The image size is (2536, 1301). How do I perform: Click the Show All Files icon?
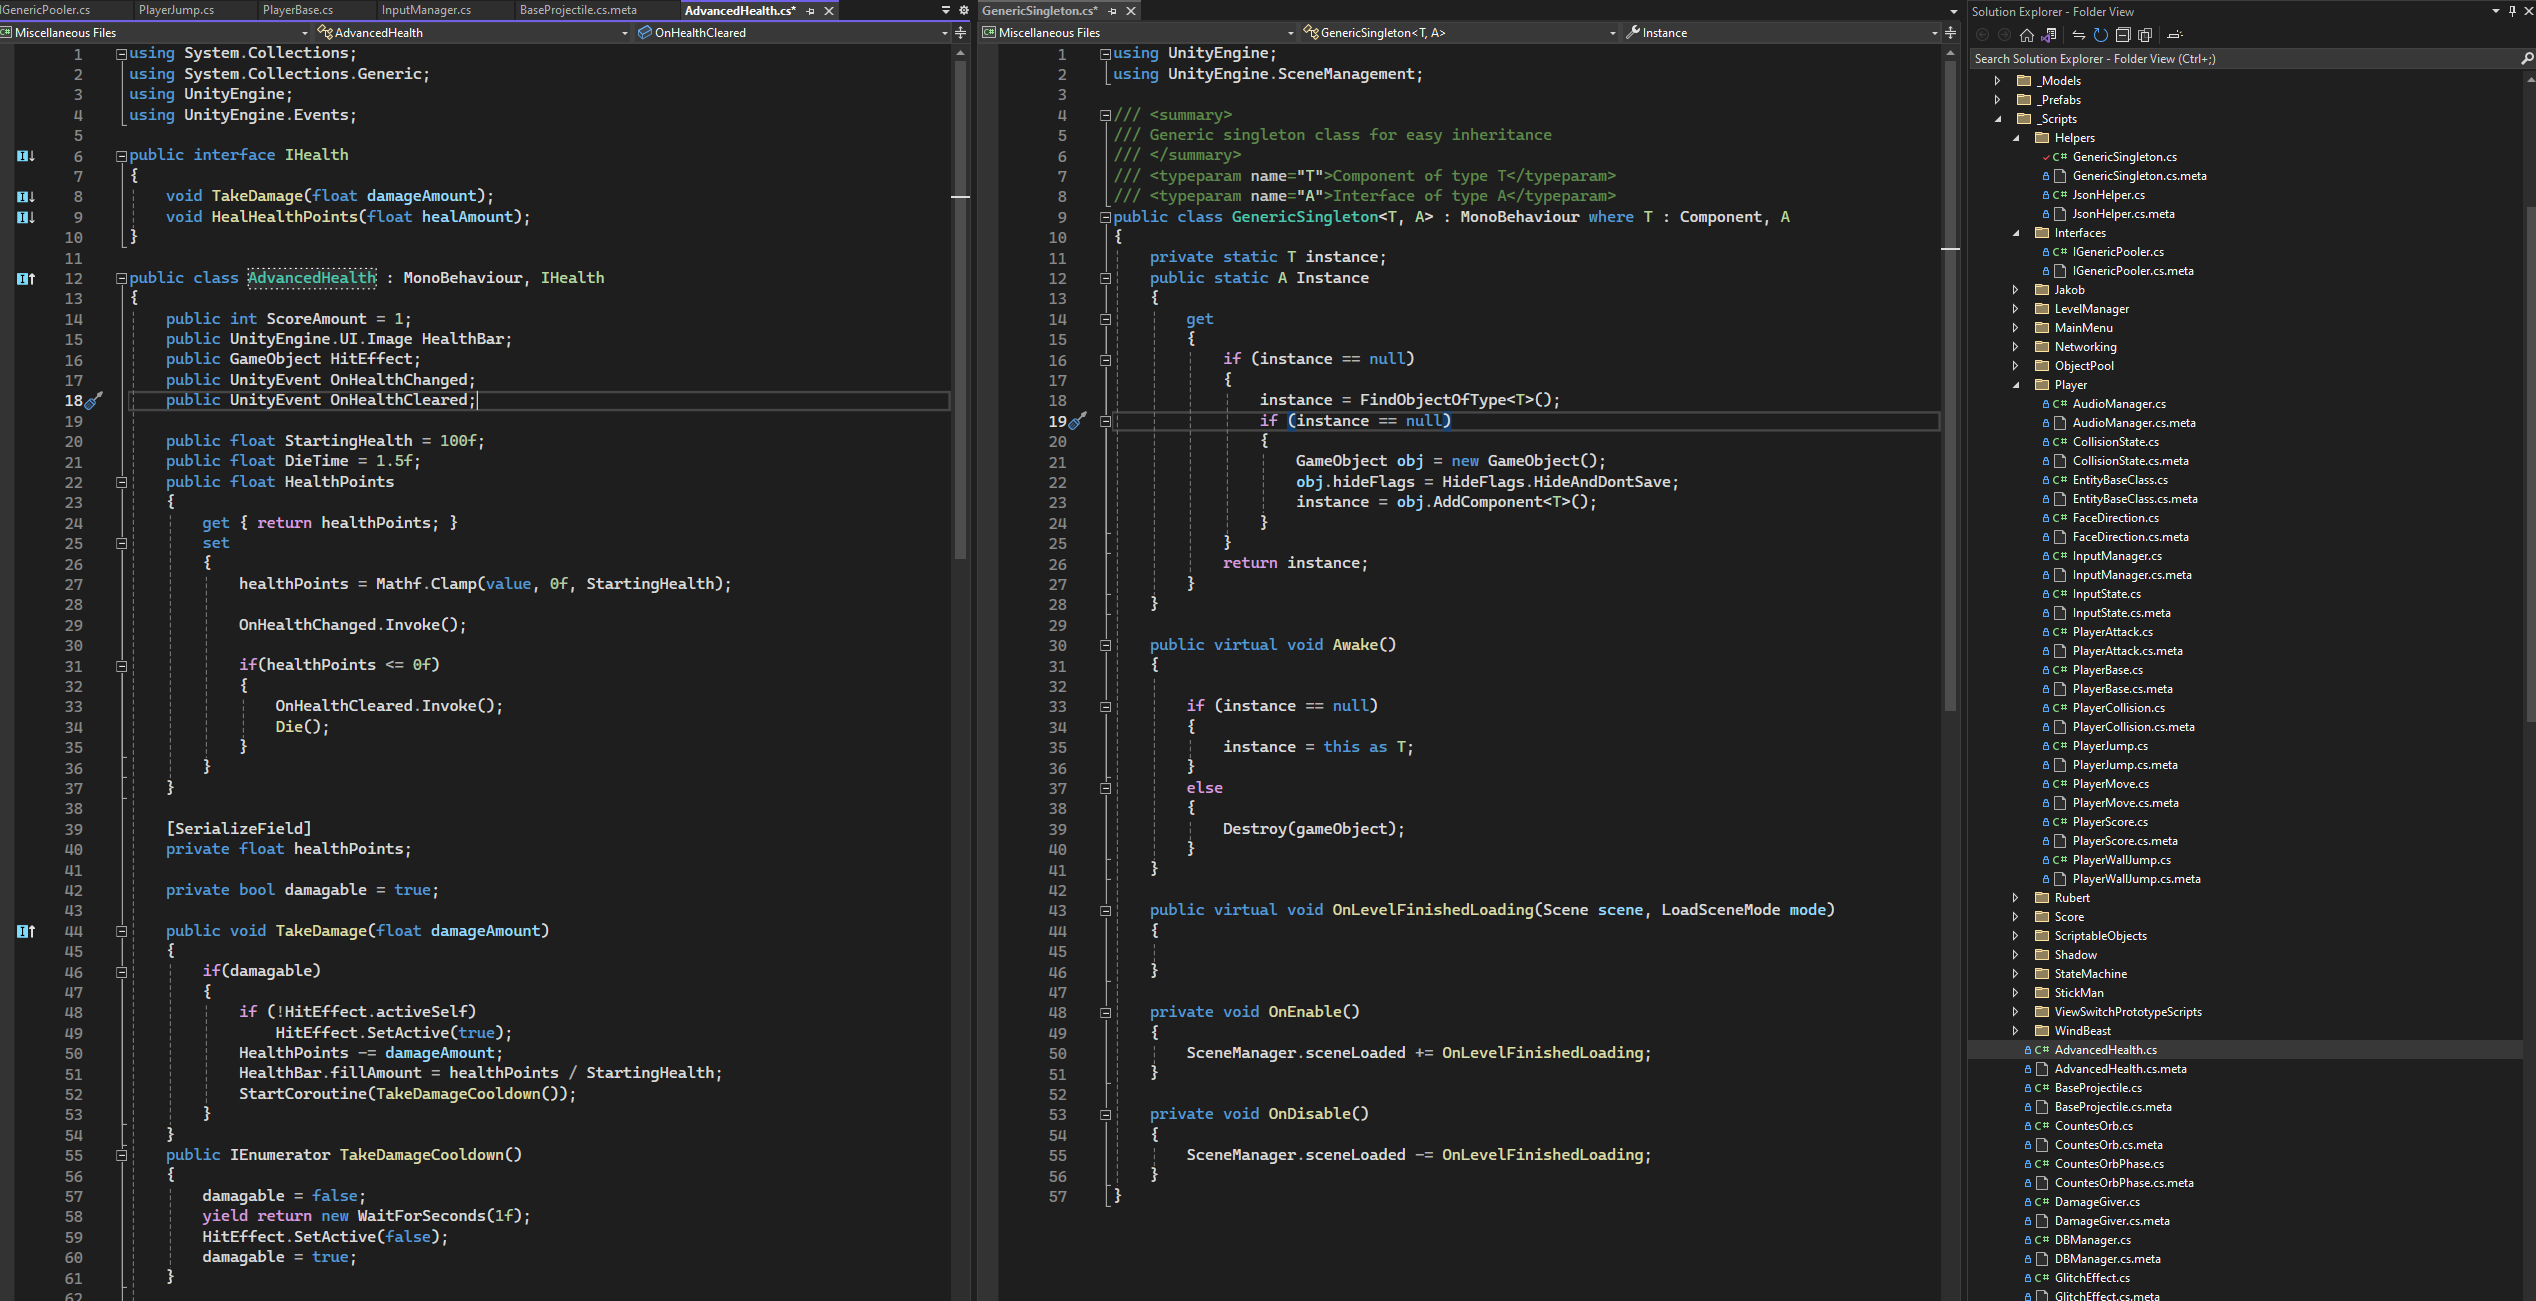pyautogui.click(x=2145, y=35)
